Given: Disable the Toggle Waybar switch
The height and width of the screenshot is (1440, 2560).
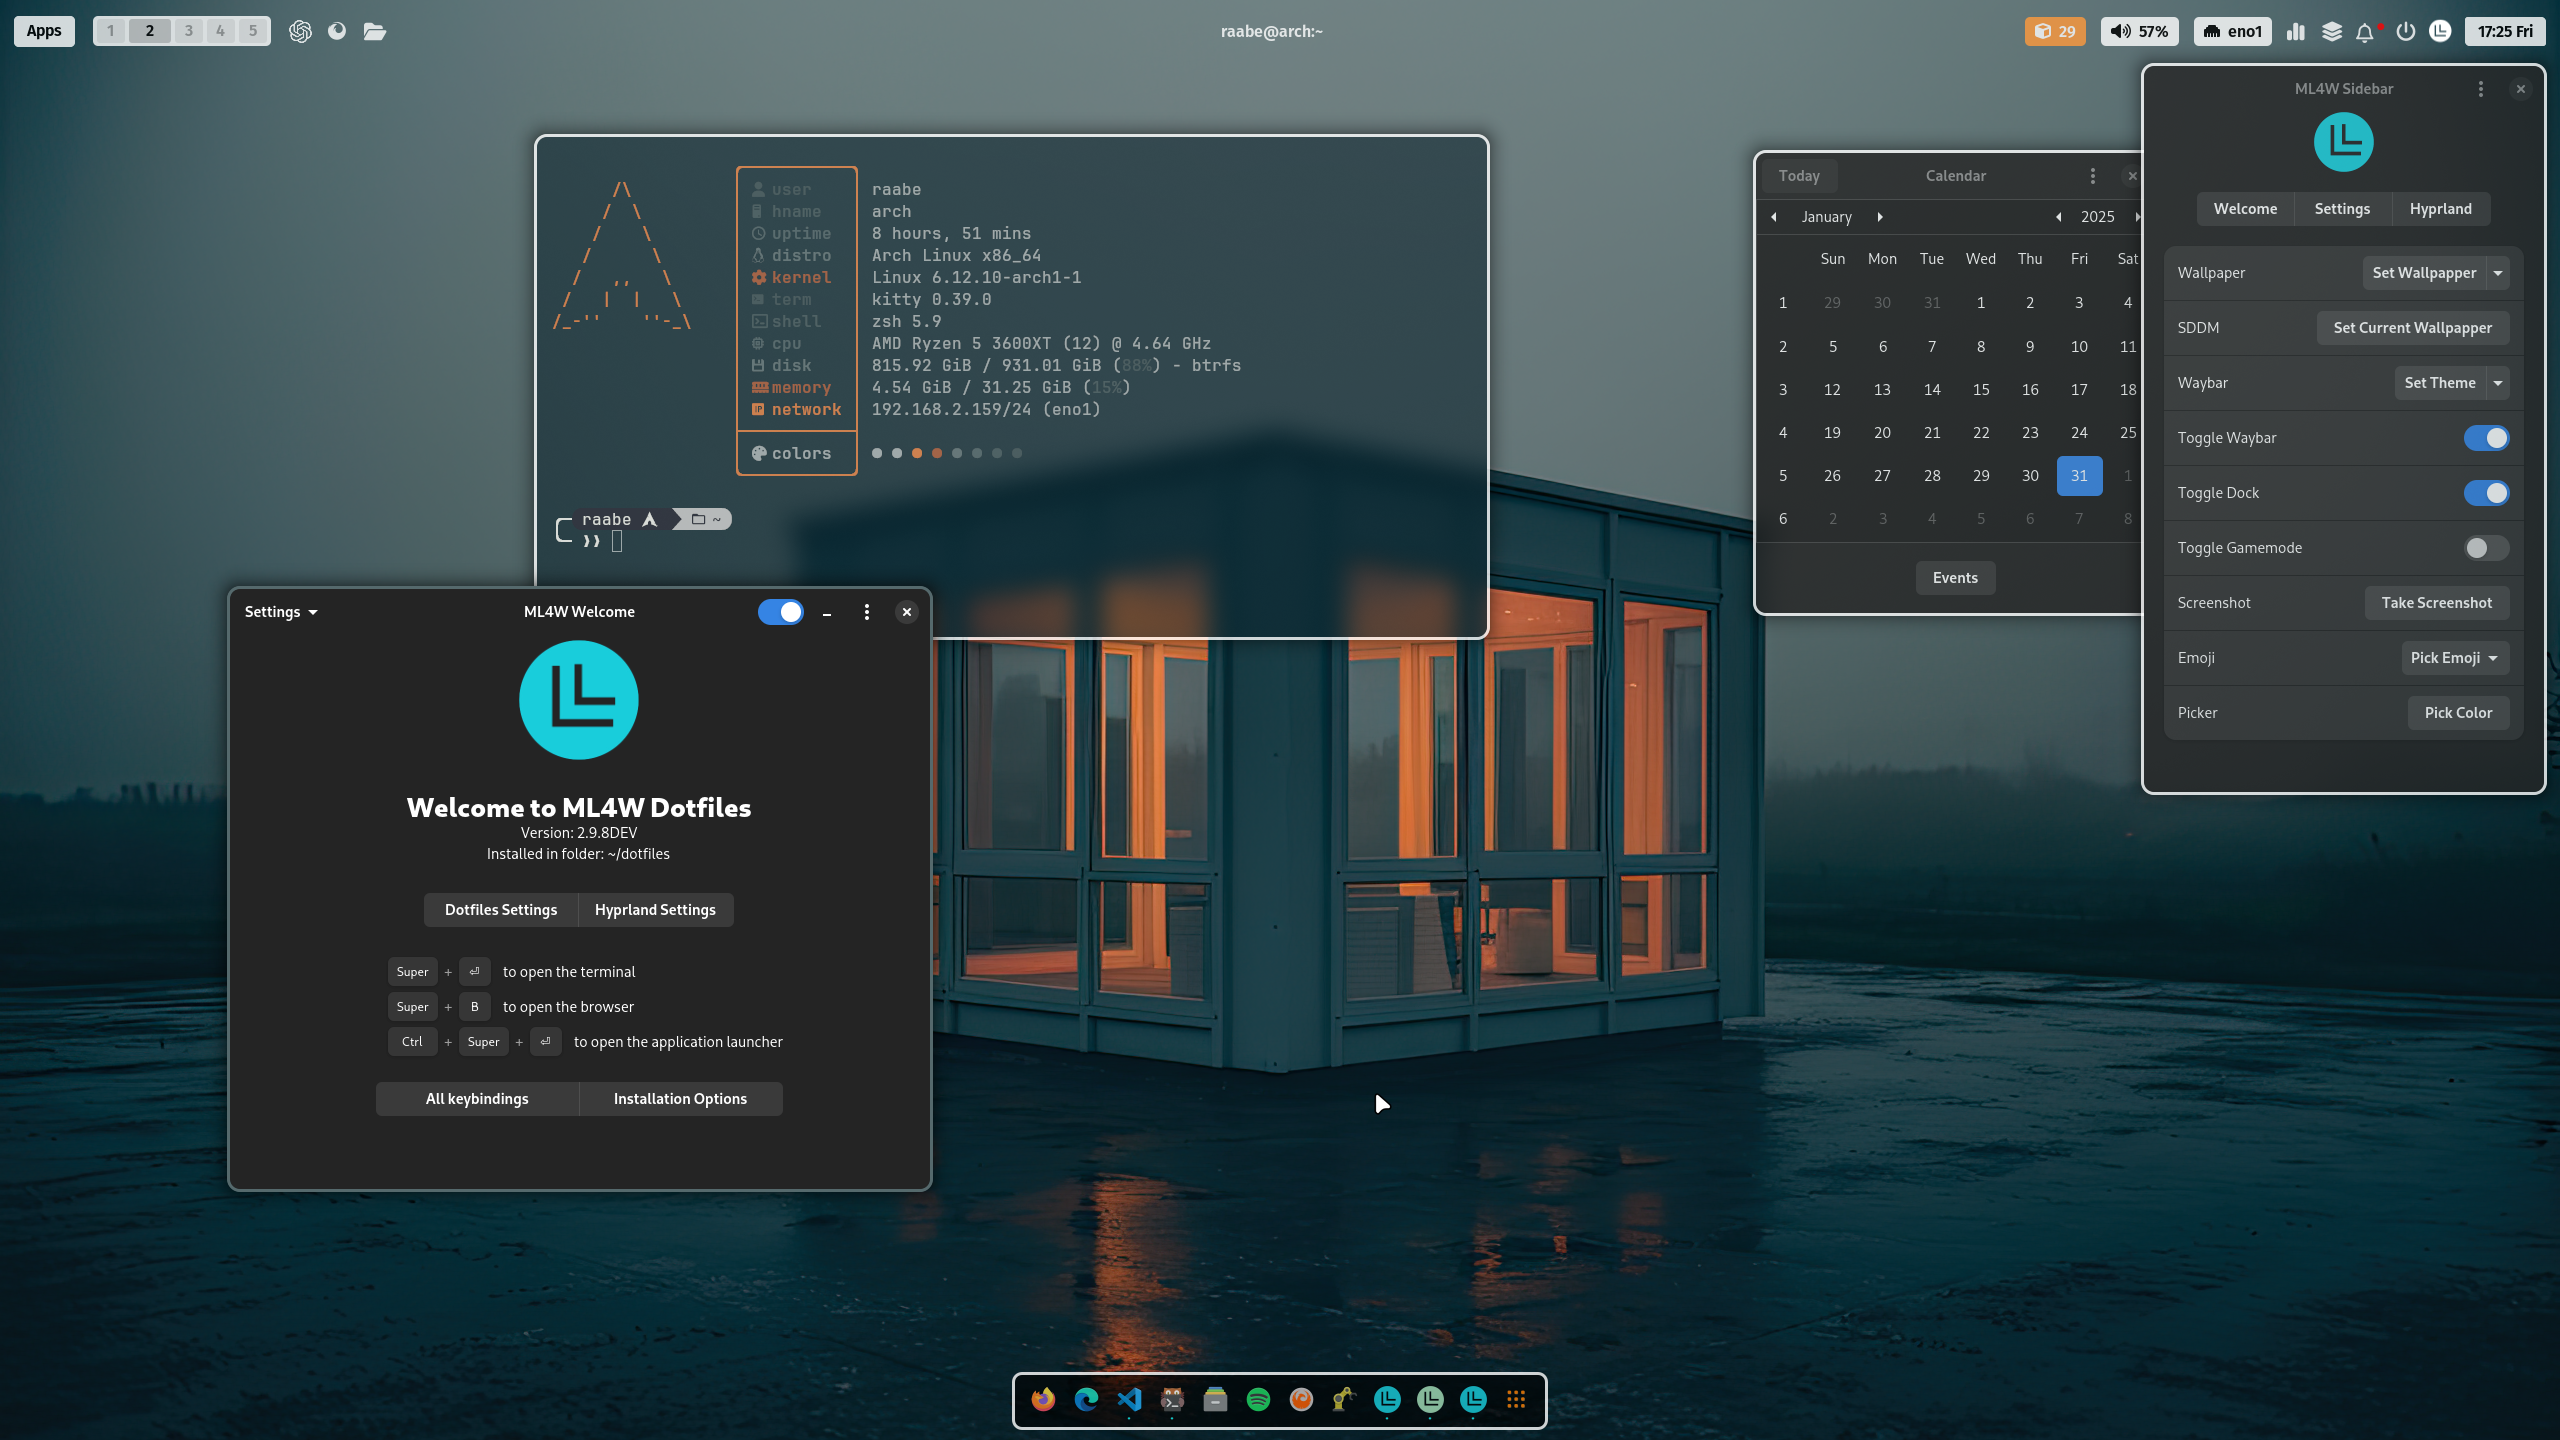Looking at the screenshot, I should click(2486, 438).
